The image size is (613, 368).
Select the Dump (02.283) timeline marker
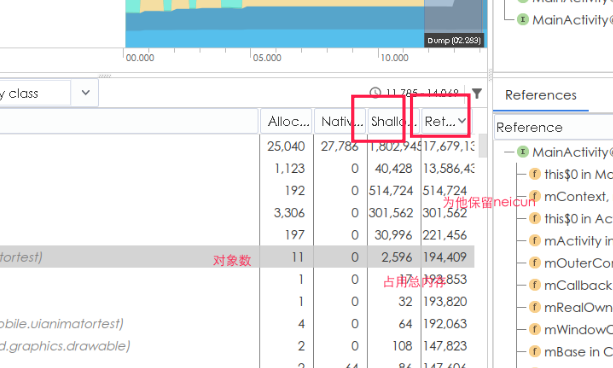pyautogui.click(x=454, y=40)
